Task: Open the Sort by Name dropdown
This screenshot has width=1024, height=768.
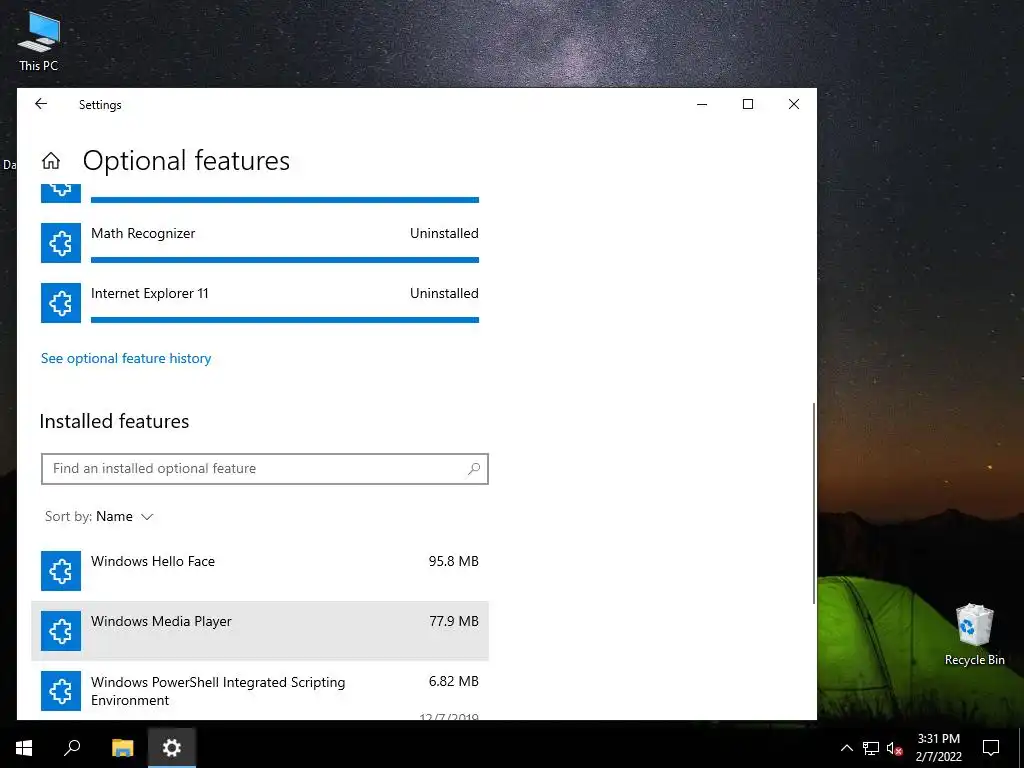Action: pyautogui.click(x=99, y=517)
